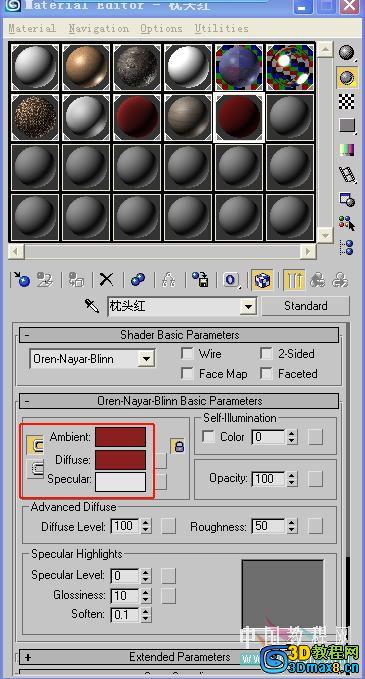The image size is (365, 679).
Task: Click the Roughness map button
Action: pos(315,527)
